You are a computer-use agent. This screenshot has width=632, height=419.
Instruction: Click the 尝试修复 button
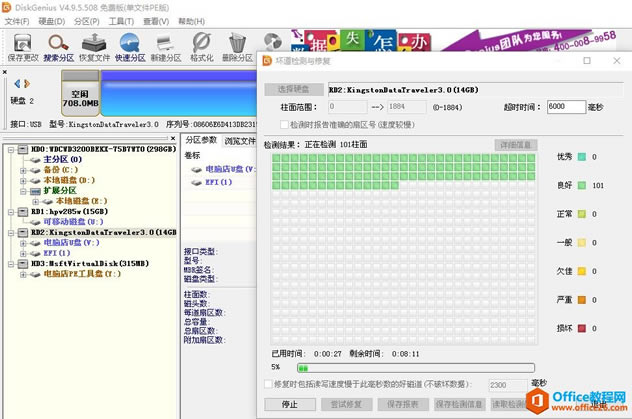pyautogui.click(x=346, y=404)
